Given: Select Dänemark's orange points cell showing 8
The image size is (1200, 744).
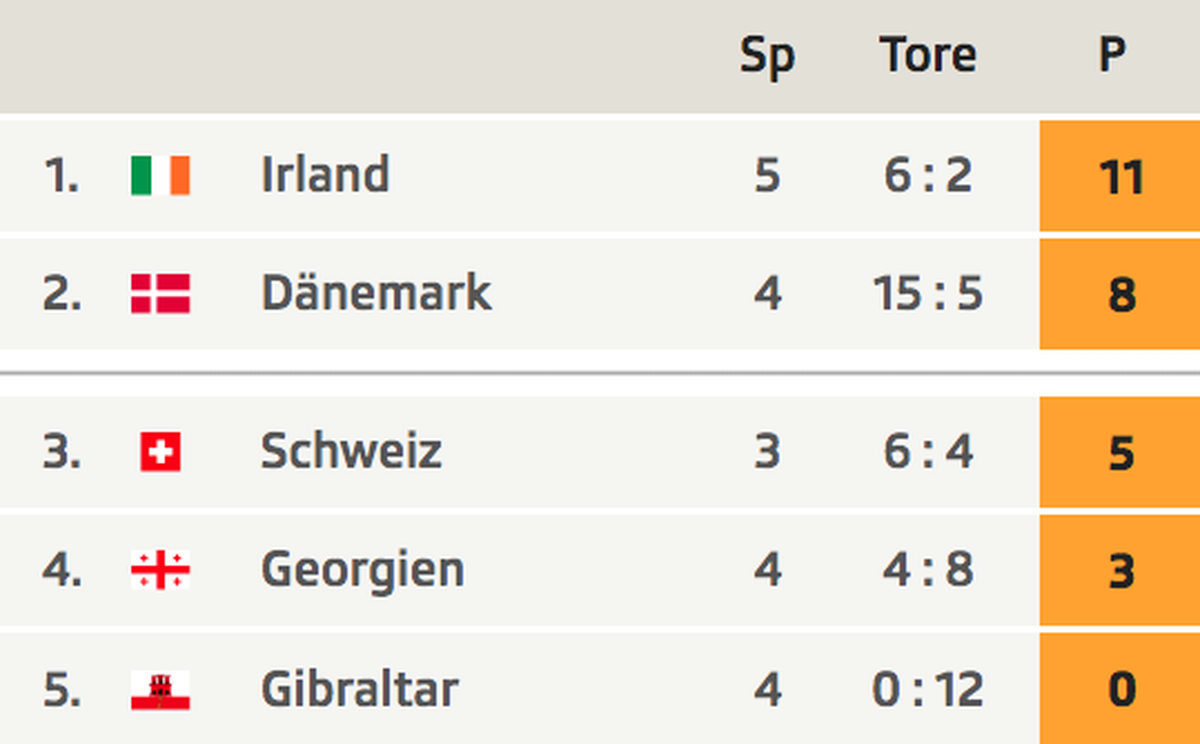Looking at the screenshot, I should (1120, 294).
